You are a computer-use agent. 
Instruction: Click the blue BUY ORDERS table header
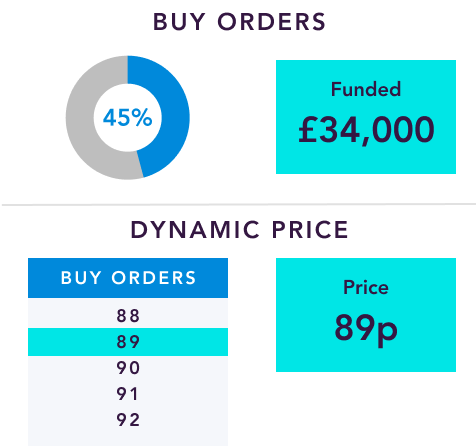tap(128, 278)
